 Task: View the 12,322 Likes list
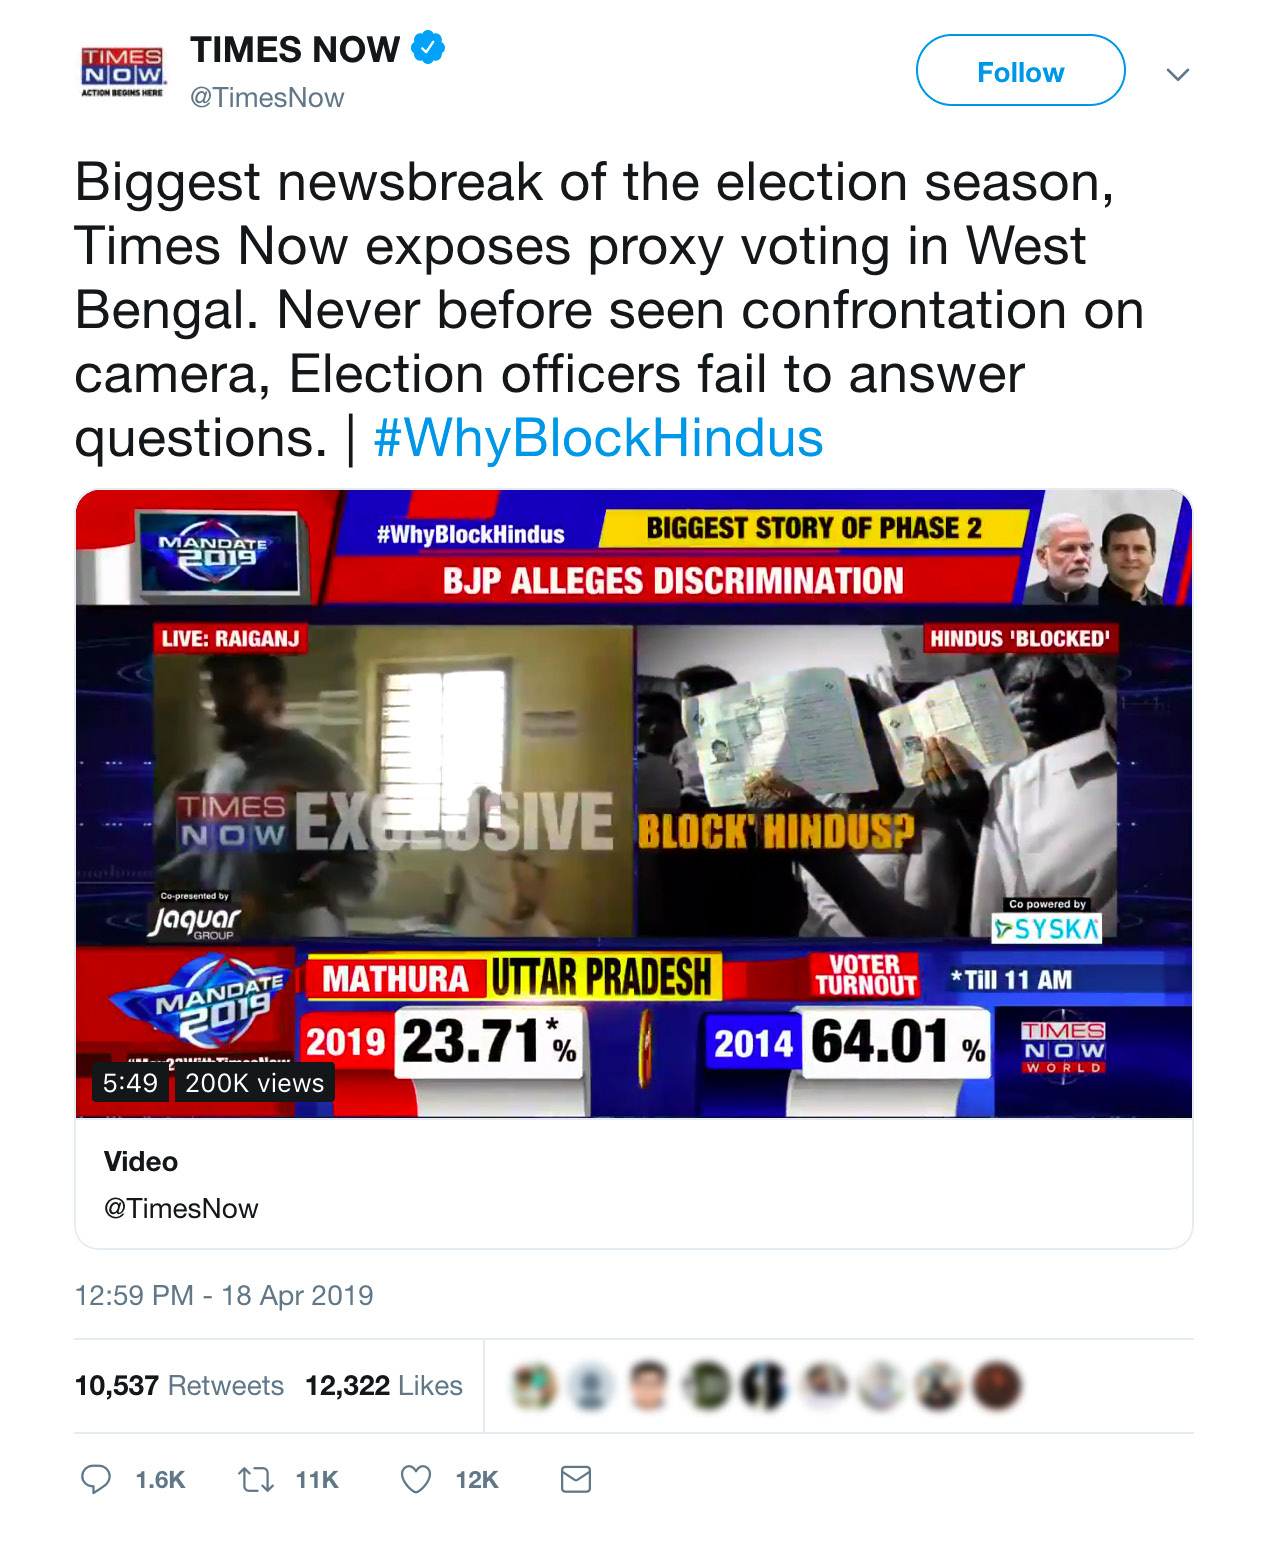(x=384, y=1386)
